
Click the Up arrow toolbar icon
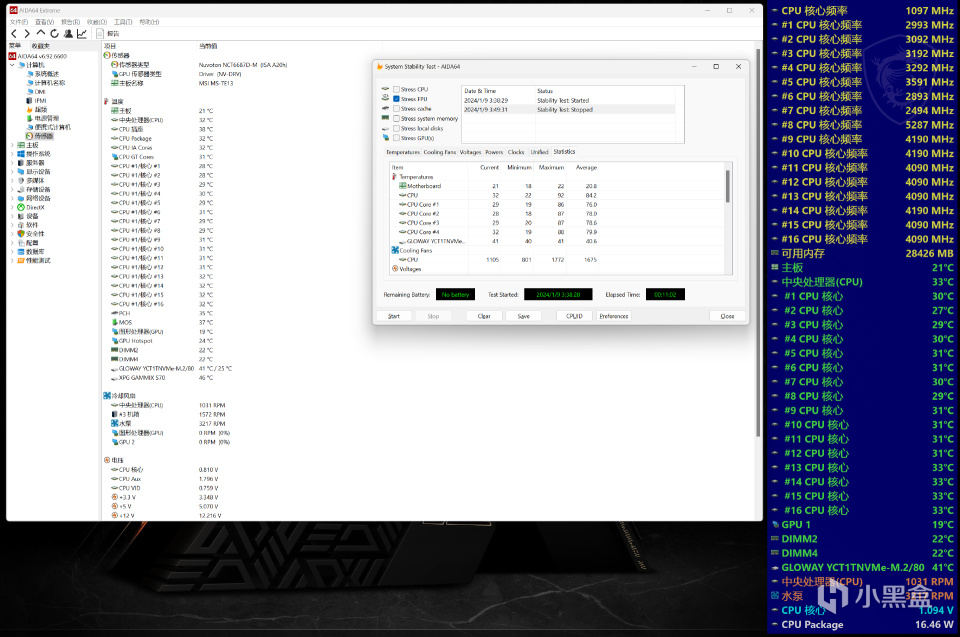pyautogui.click(x=41, y=33)
